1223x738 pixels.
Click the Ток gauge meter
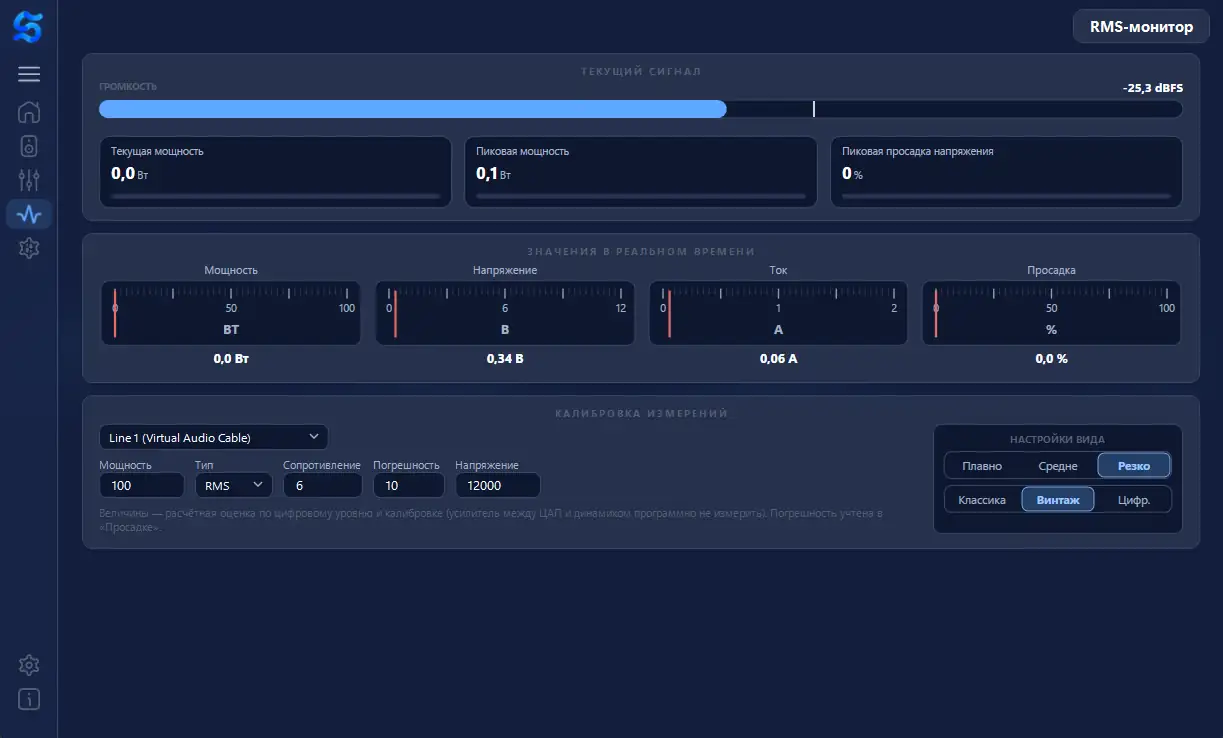pos(779,313)
